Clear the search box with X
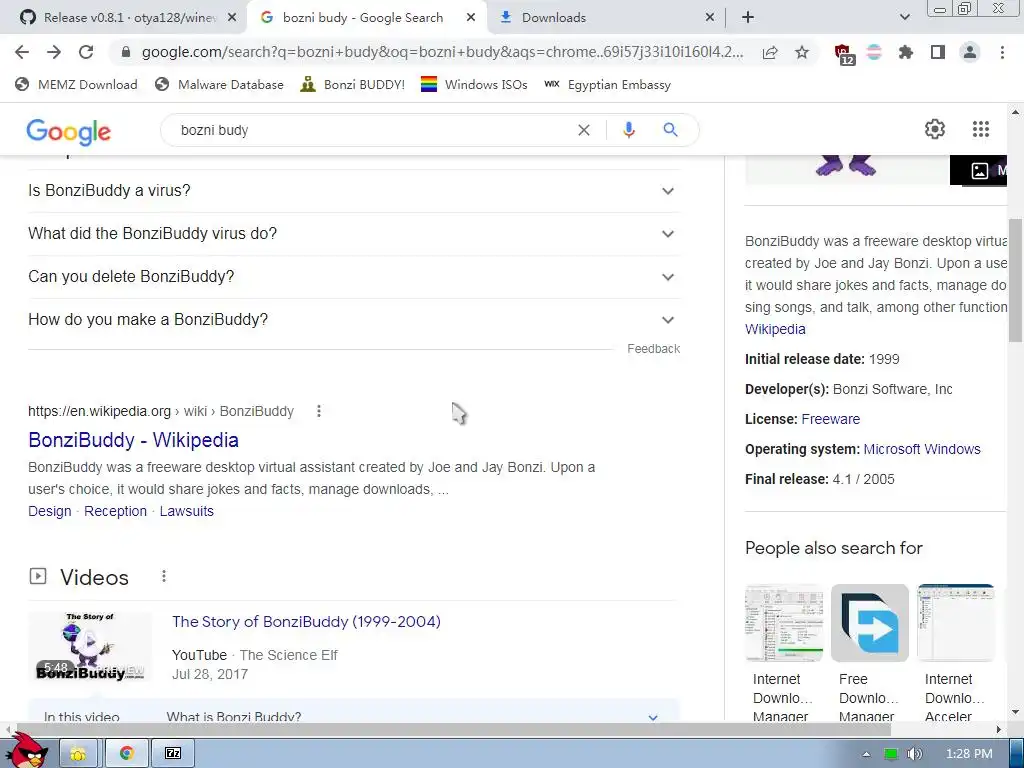 click(x=584, y=130)
